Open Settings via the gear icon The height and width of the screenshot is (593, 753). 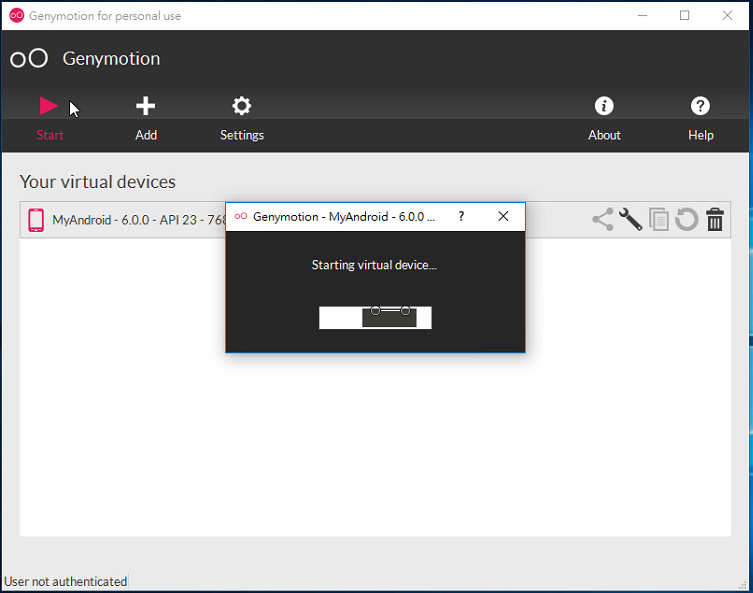pyautogui.click(x=242, y=106)
